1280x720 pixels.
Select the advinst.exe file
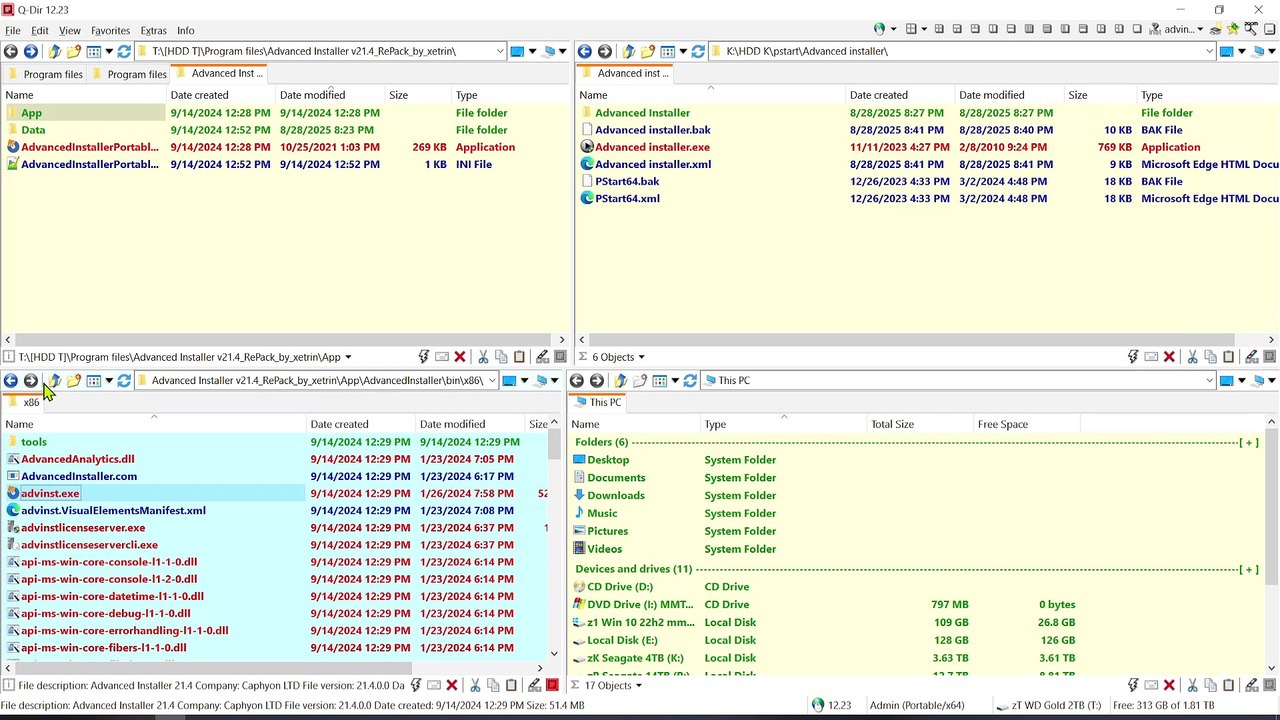(x=50, y=493)
